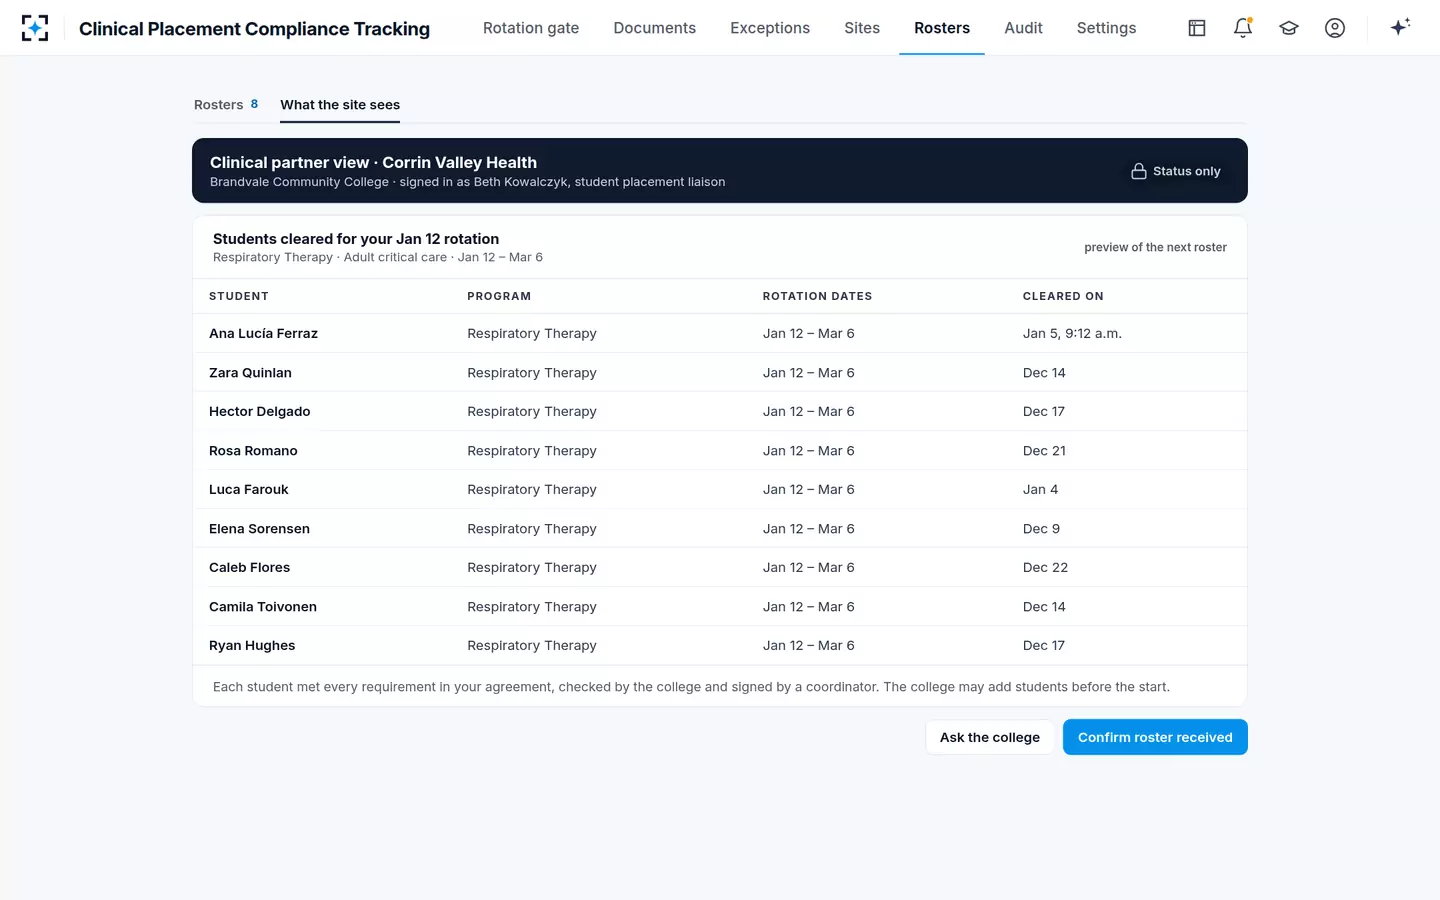Select the Rosters nav item
The height and width of the screenshot is (900, 1440).
[942, 28]
